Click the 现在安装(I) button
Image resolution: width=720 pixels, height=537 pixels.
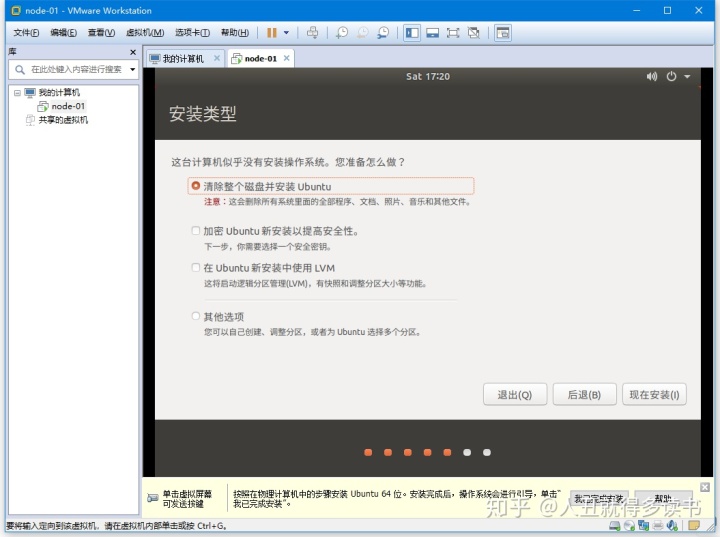[x=654, y=394]
